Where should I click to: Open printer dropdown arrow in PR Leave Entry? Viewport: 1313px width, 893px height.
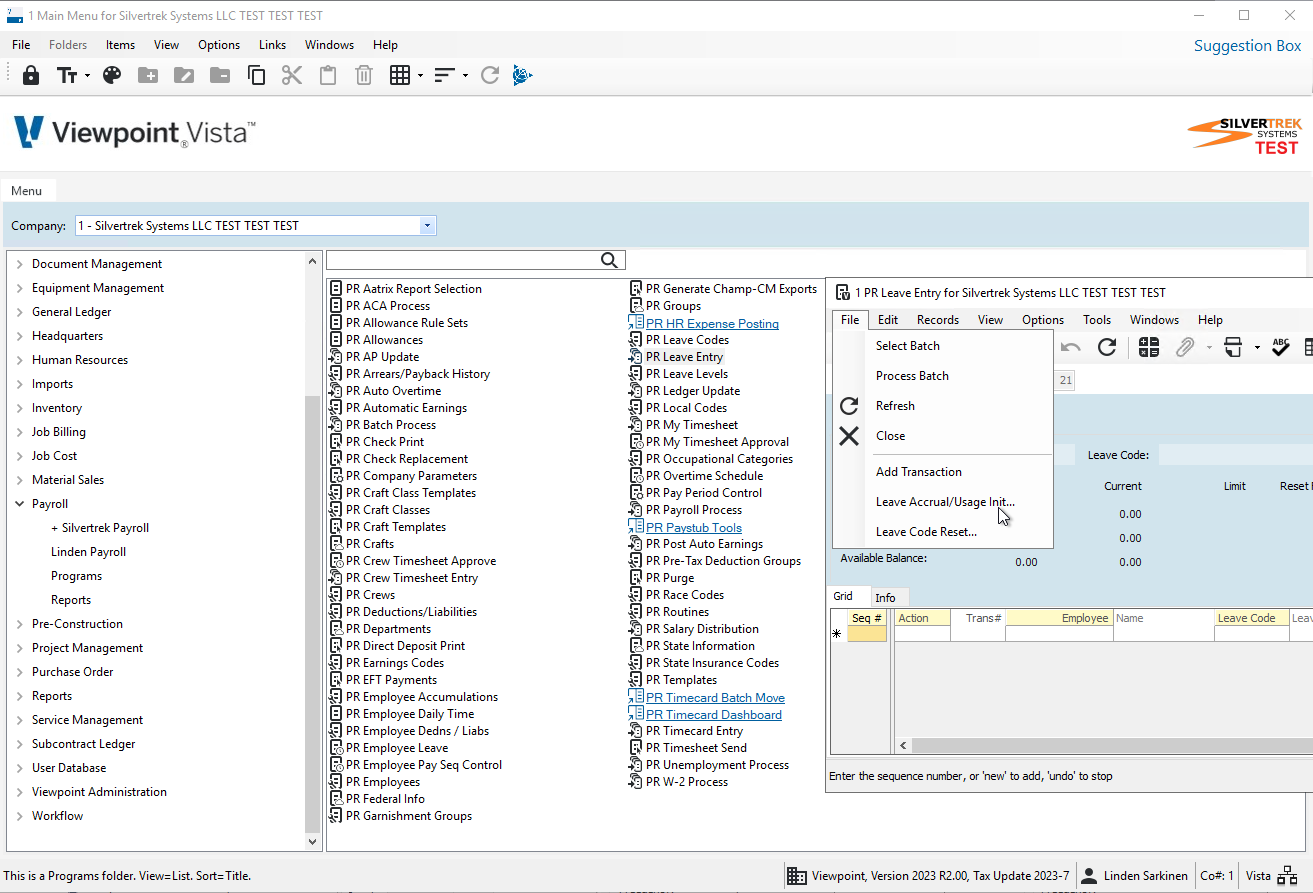pos(1256,348)
